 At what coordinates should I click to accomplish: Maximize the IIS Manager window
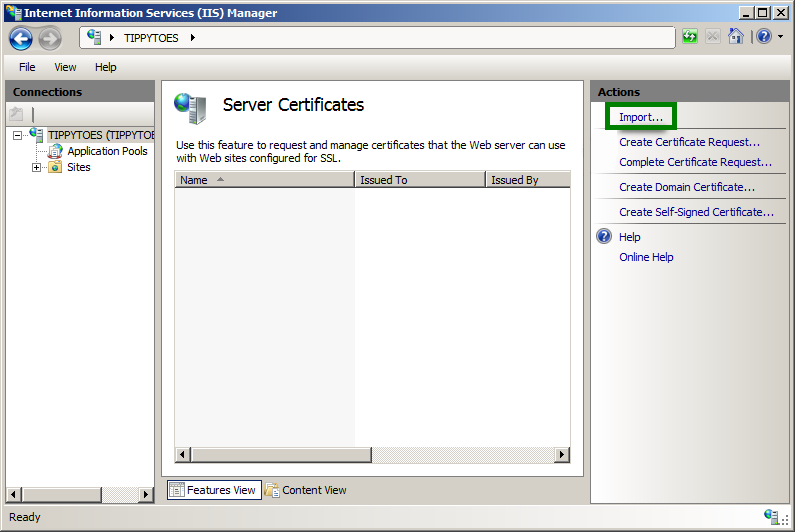point(763,13)
